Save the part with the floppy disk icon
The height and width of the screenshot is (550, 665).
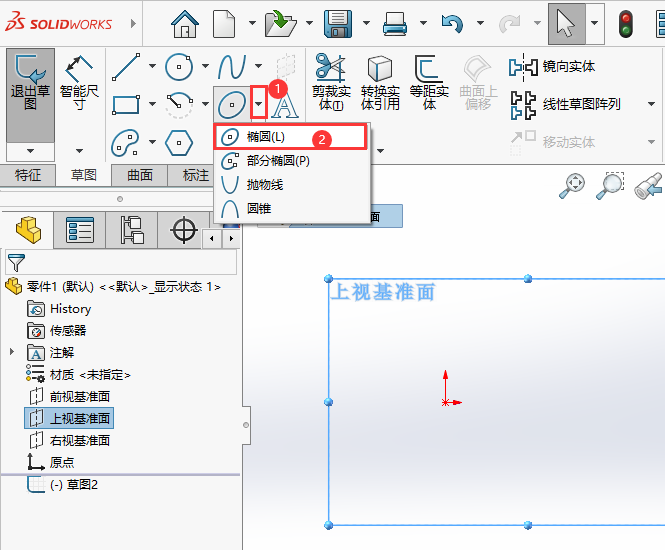[x=338, y=24]
